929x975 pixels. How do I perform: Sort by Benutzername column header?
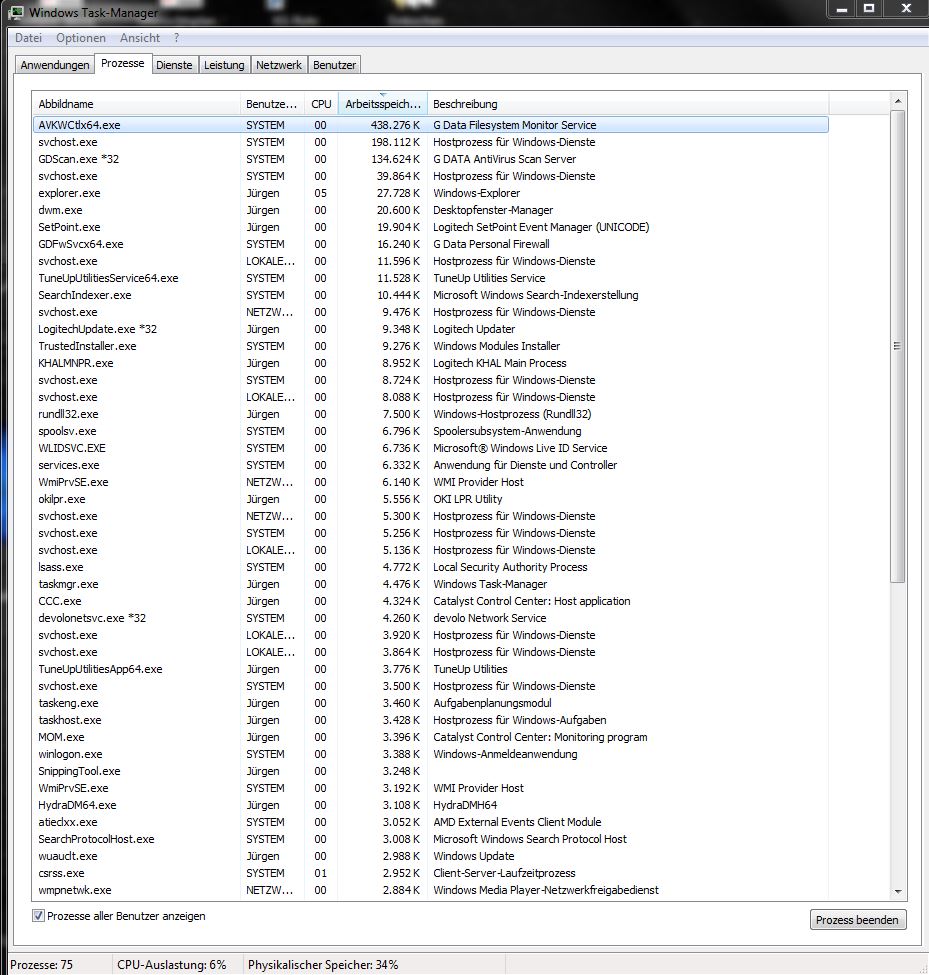coord(272,104)
